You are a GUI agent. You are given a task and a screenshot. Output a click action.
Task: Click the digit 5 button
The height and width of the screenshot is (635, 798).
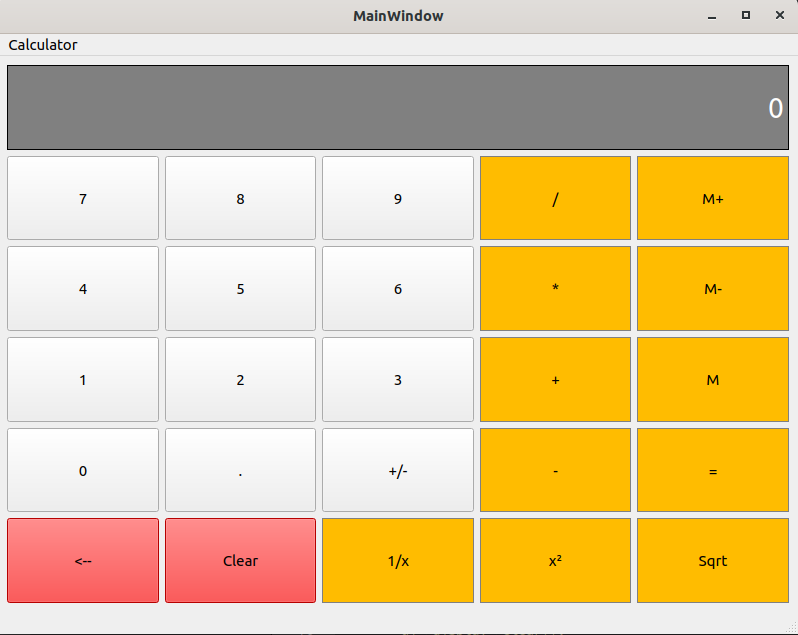pos(240,288)
